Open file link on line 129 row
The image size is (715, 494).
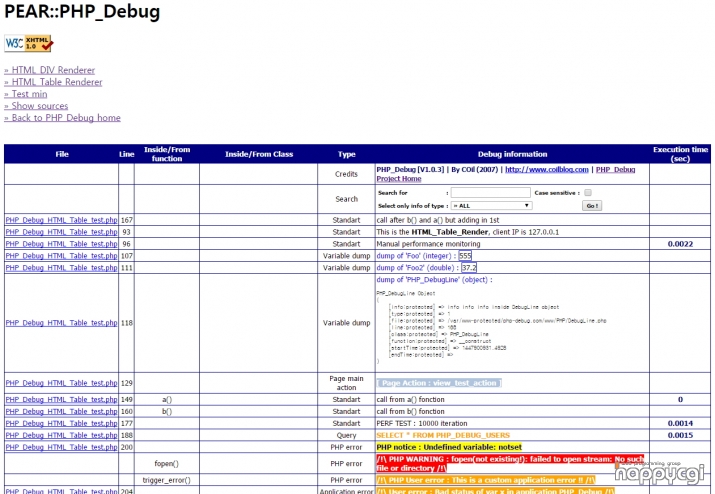(62, 383)
